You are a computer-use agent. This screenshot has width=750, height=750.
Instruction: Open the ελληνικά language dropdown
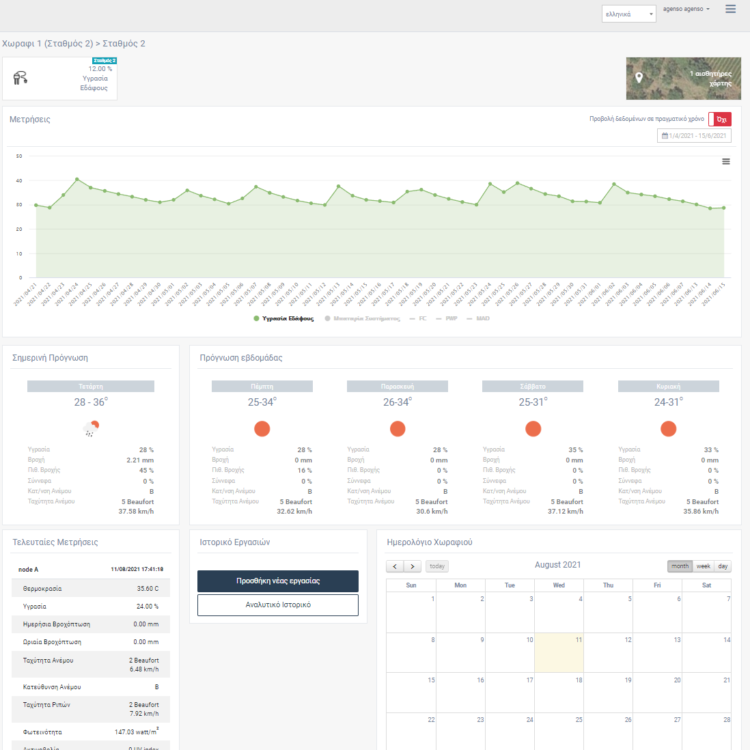629,14
